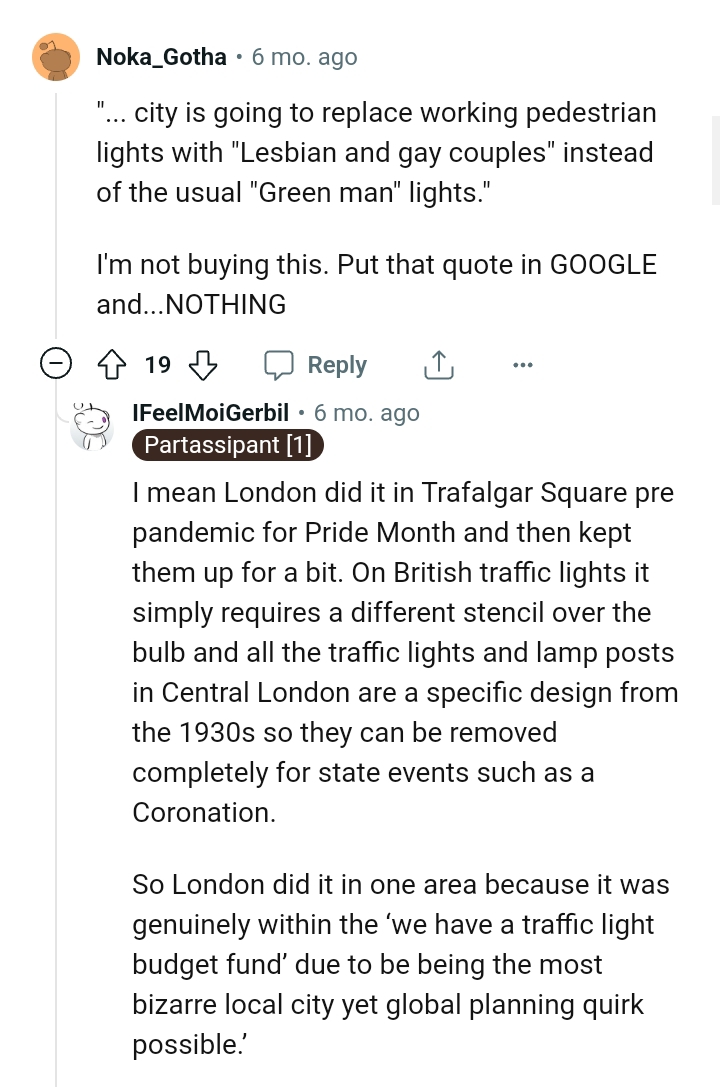Click the scrollbar on the right edge

click(714, 160)
